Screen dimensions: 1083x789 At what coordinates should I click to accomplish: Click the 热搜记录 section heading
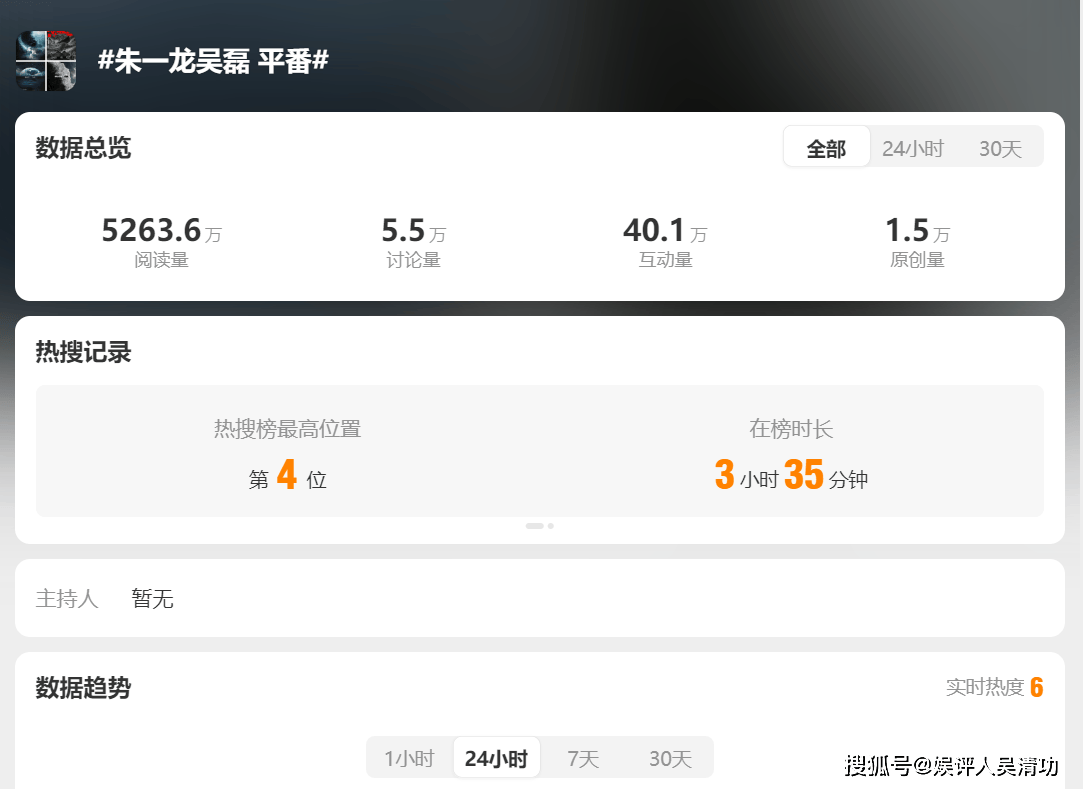83,352
